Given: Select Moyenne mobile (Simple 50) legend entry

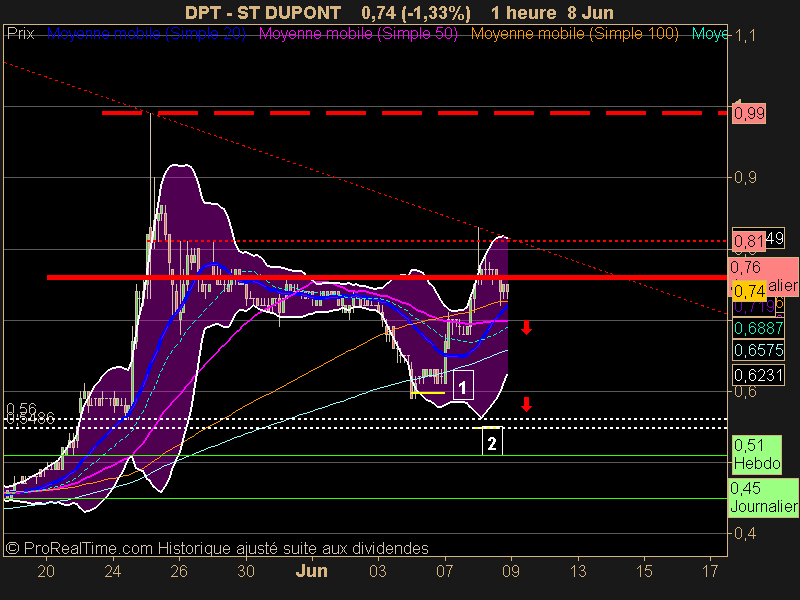Looking at the screenshot, I should click(359, 34).
